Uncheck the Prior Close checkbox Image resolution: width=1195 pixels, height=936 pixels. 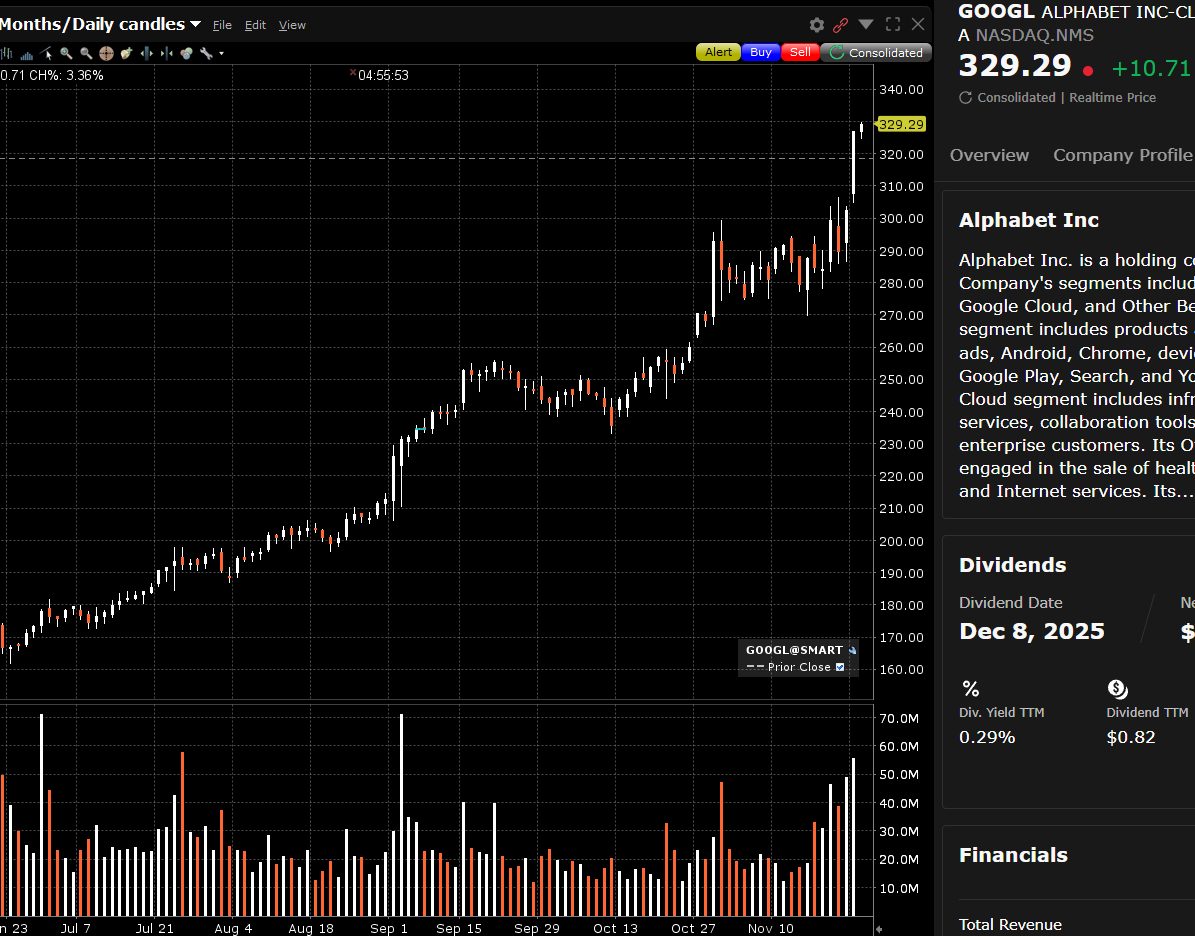840,667
